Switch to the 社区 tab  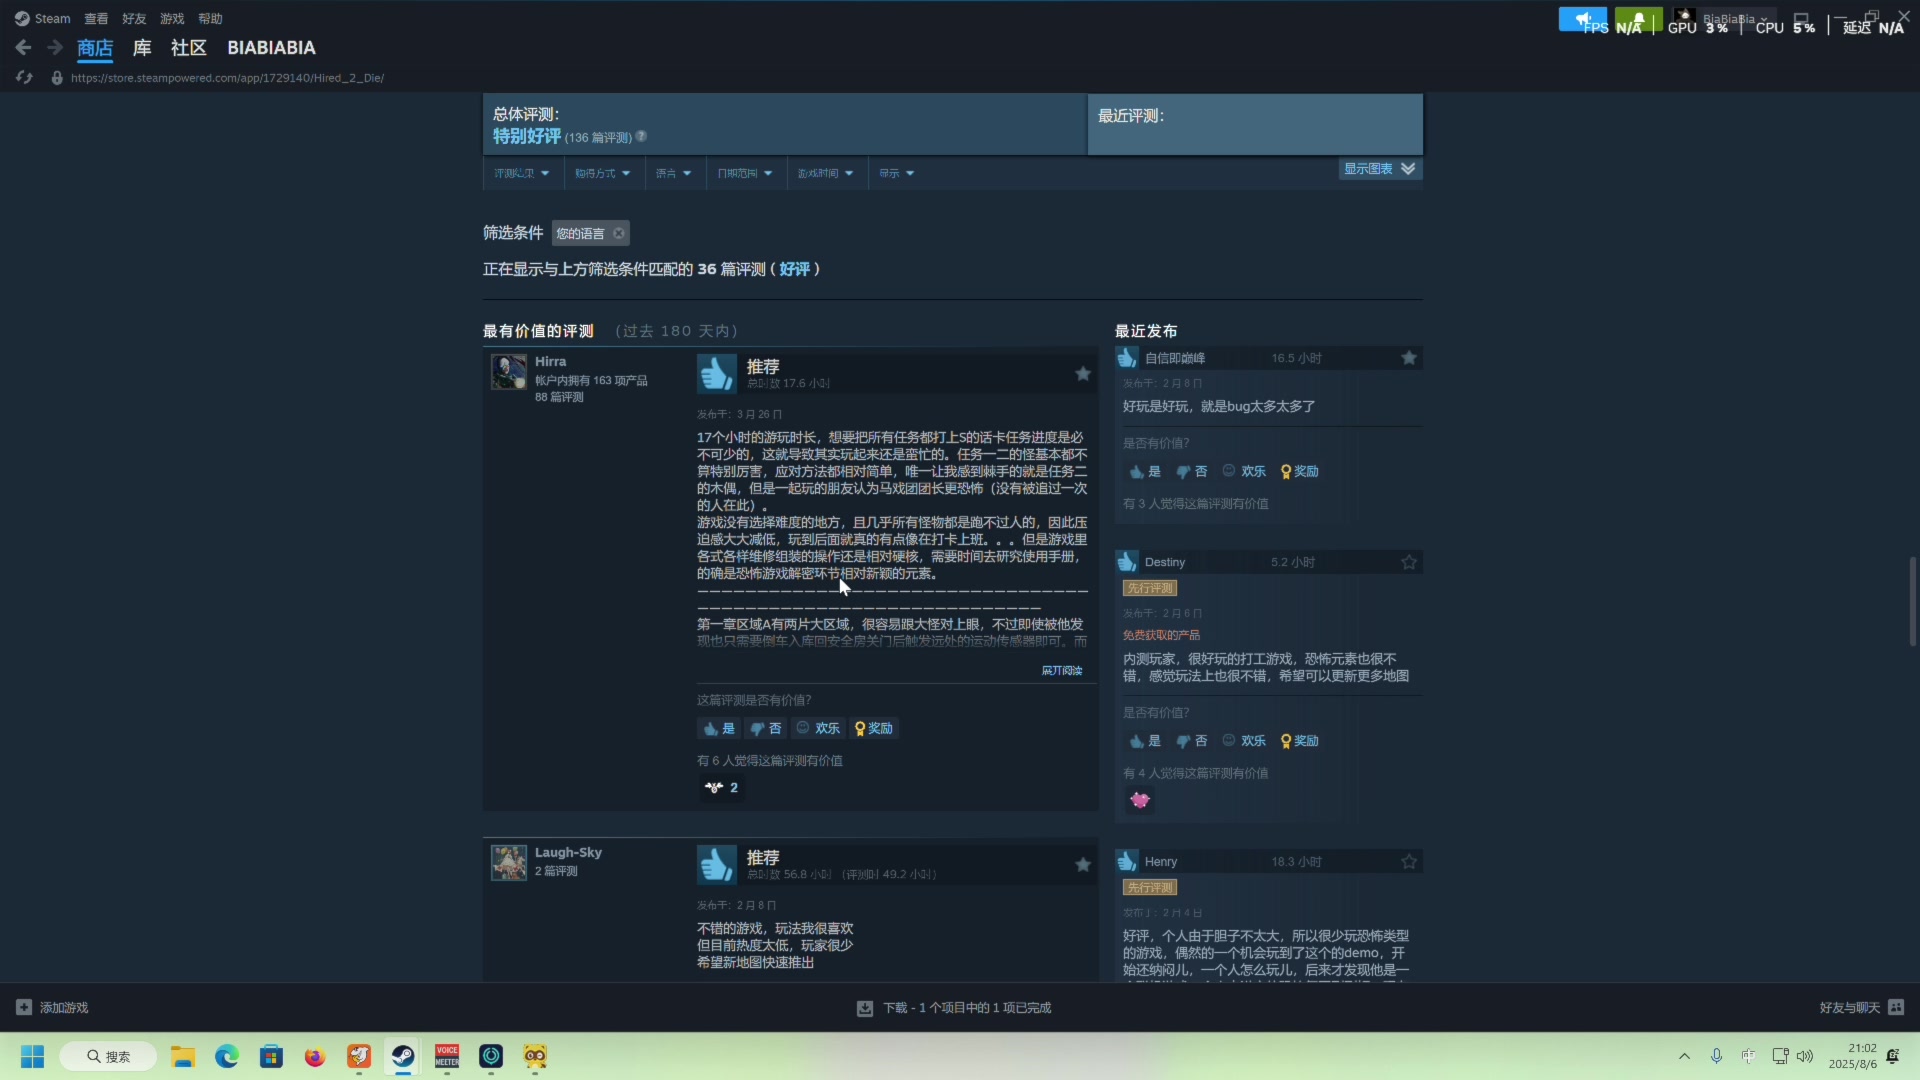pyautogui.click(x=188, y=47)
